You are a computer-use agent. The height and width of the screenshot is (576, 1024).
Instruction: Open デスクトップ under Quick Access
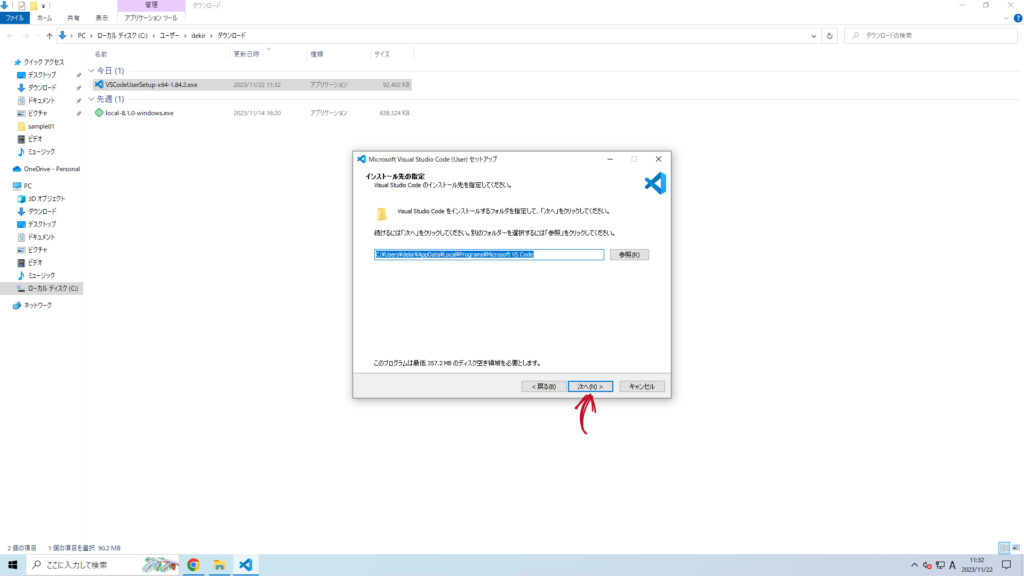(42, 75)
